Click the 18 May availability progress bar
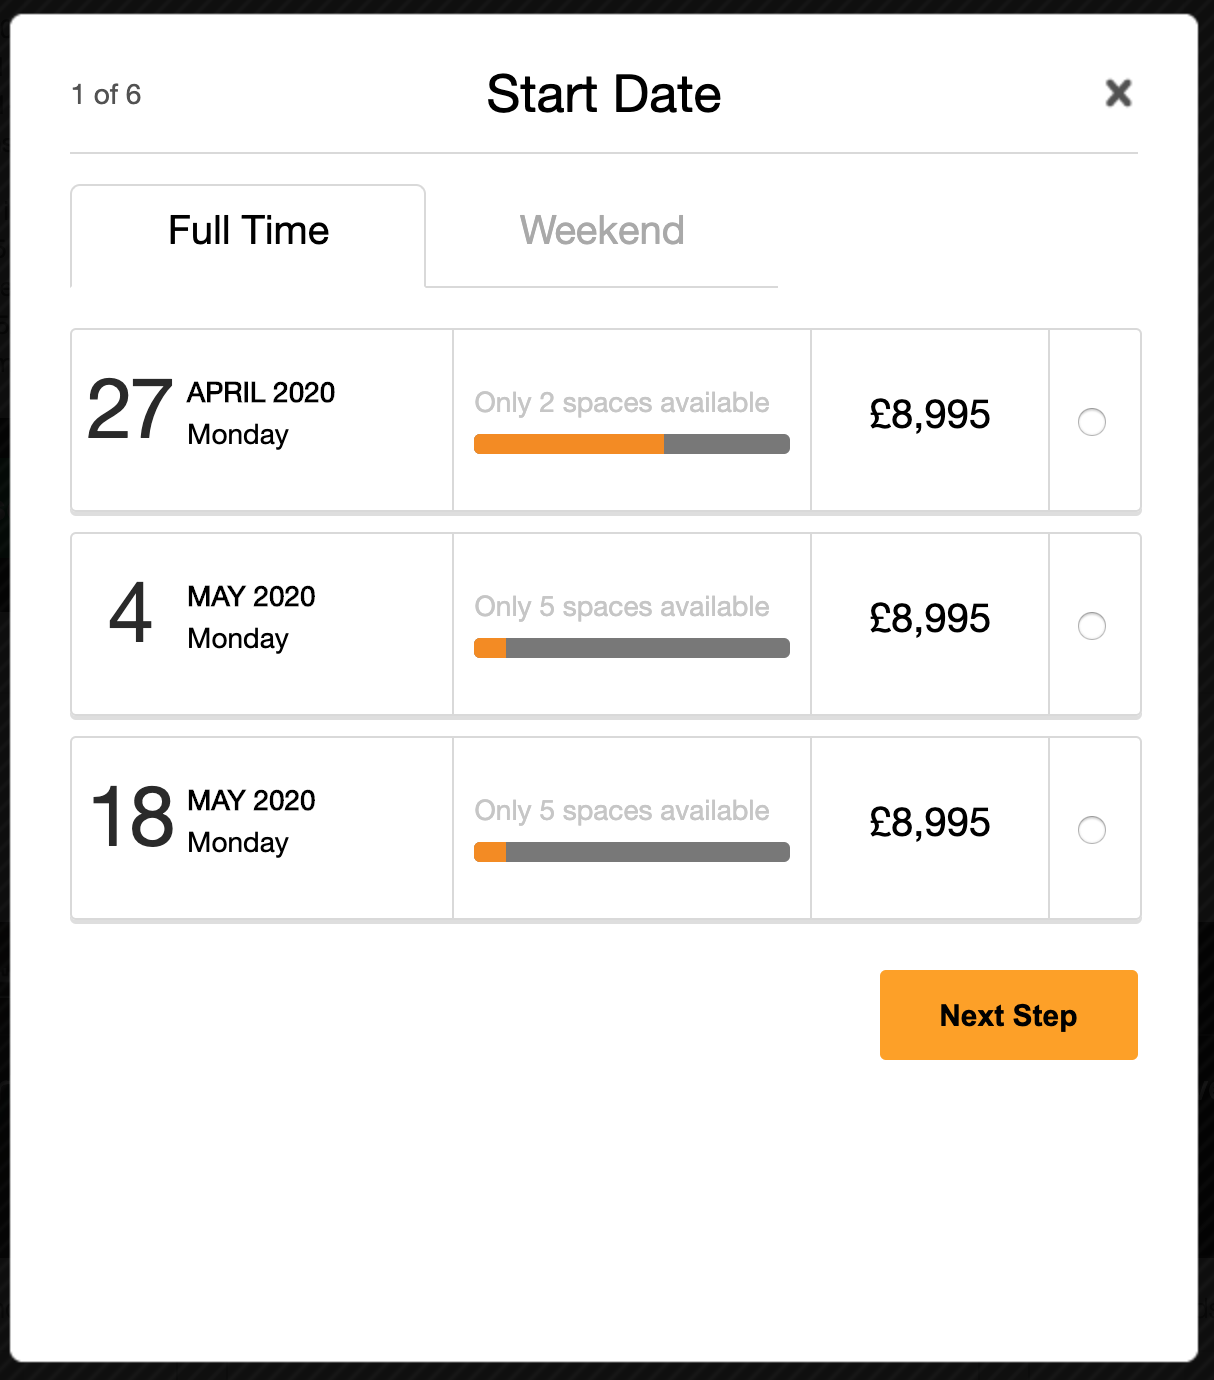Screen dimensions: 1214x1380 tap(632, 852)
